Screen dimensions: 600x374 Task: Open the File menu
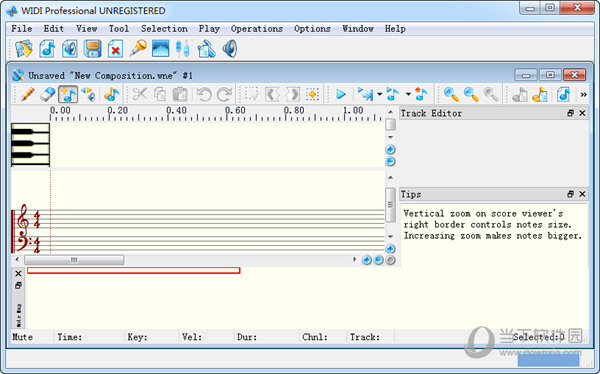21,29
